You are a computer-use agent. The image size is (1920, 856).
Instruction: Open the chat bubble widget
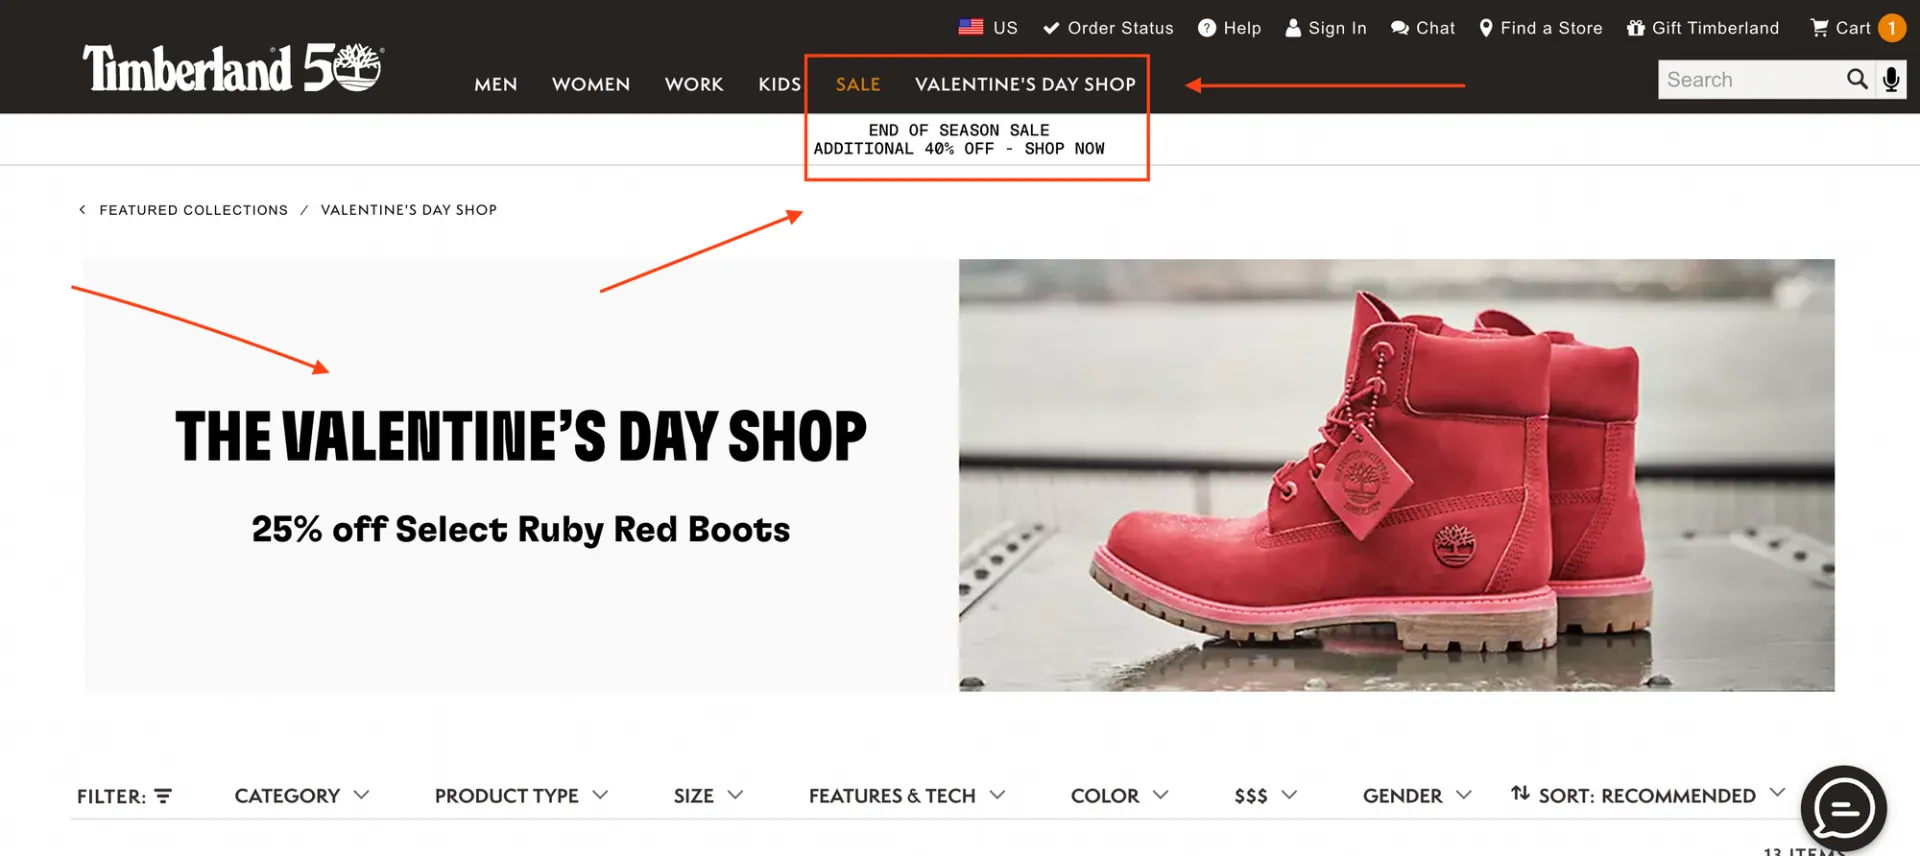tap(1843, 809)
